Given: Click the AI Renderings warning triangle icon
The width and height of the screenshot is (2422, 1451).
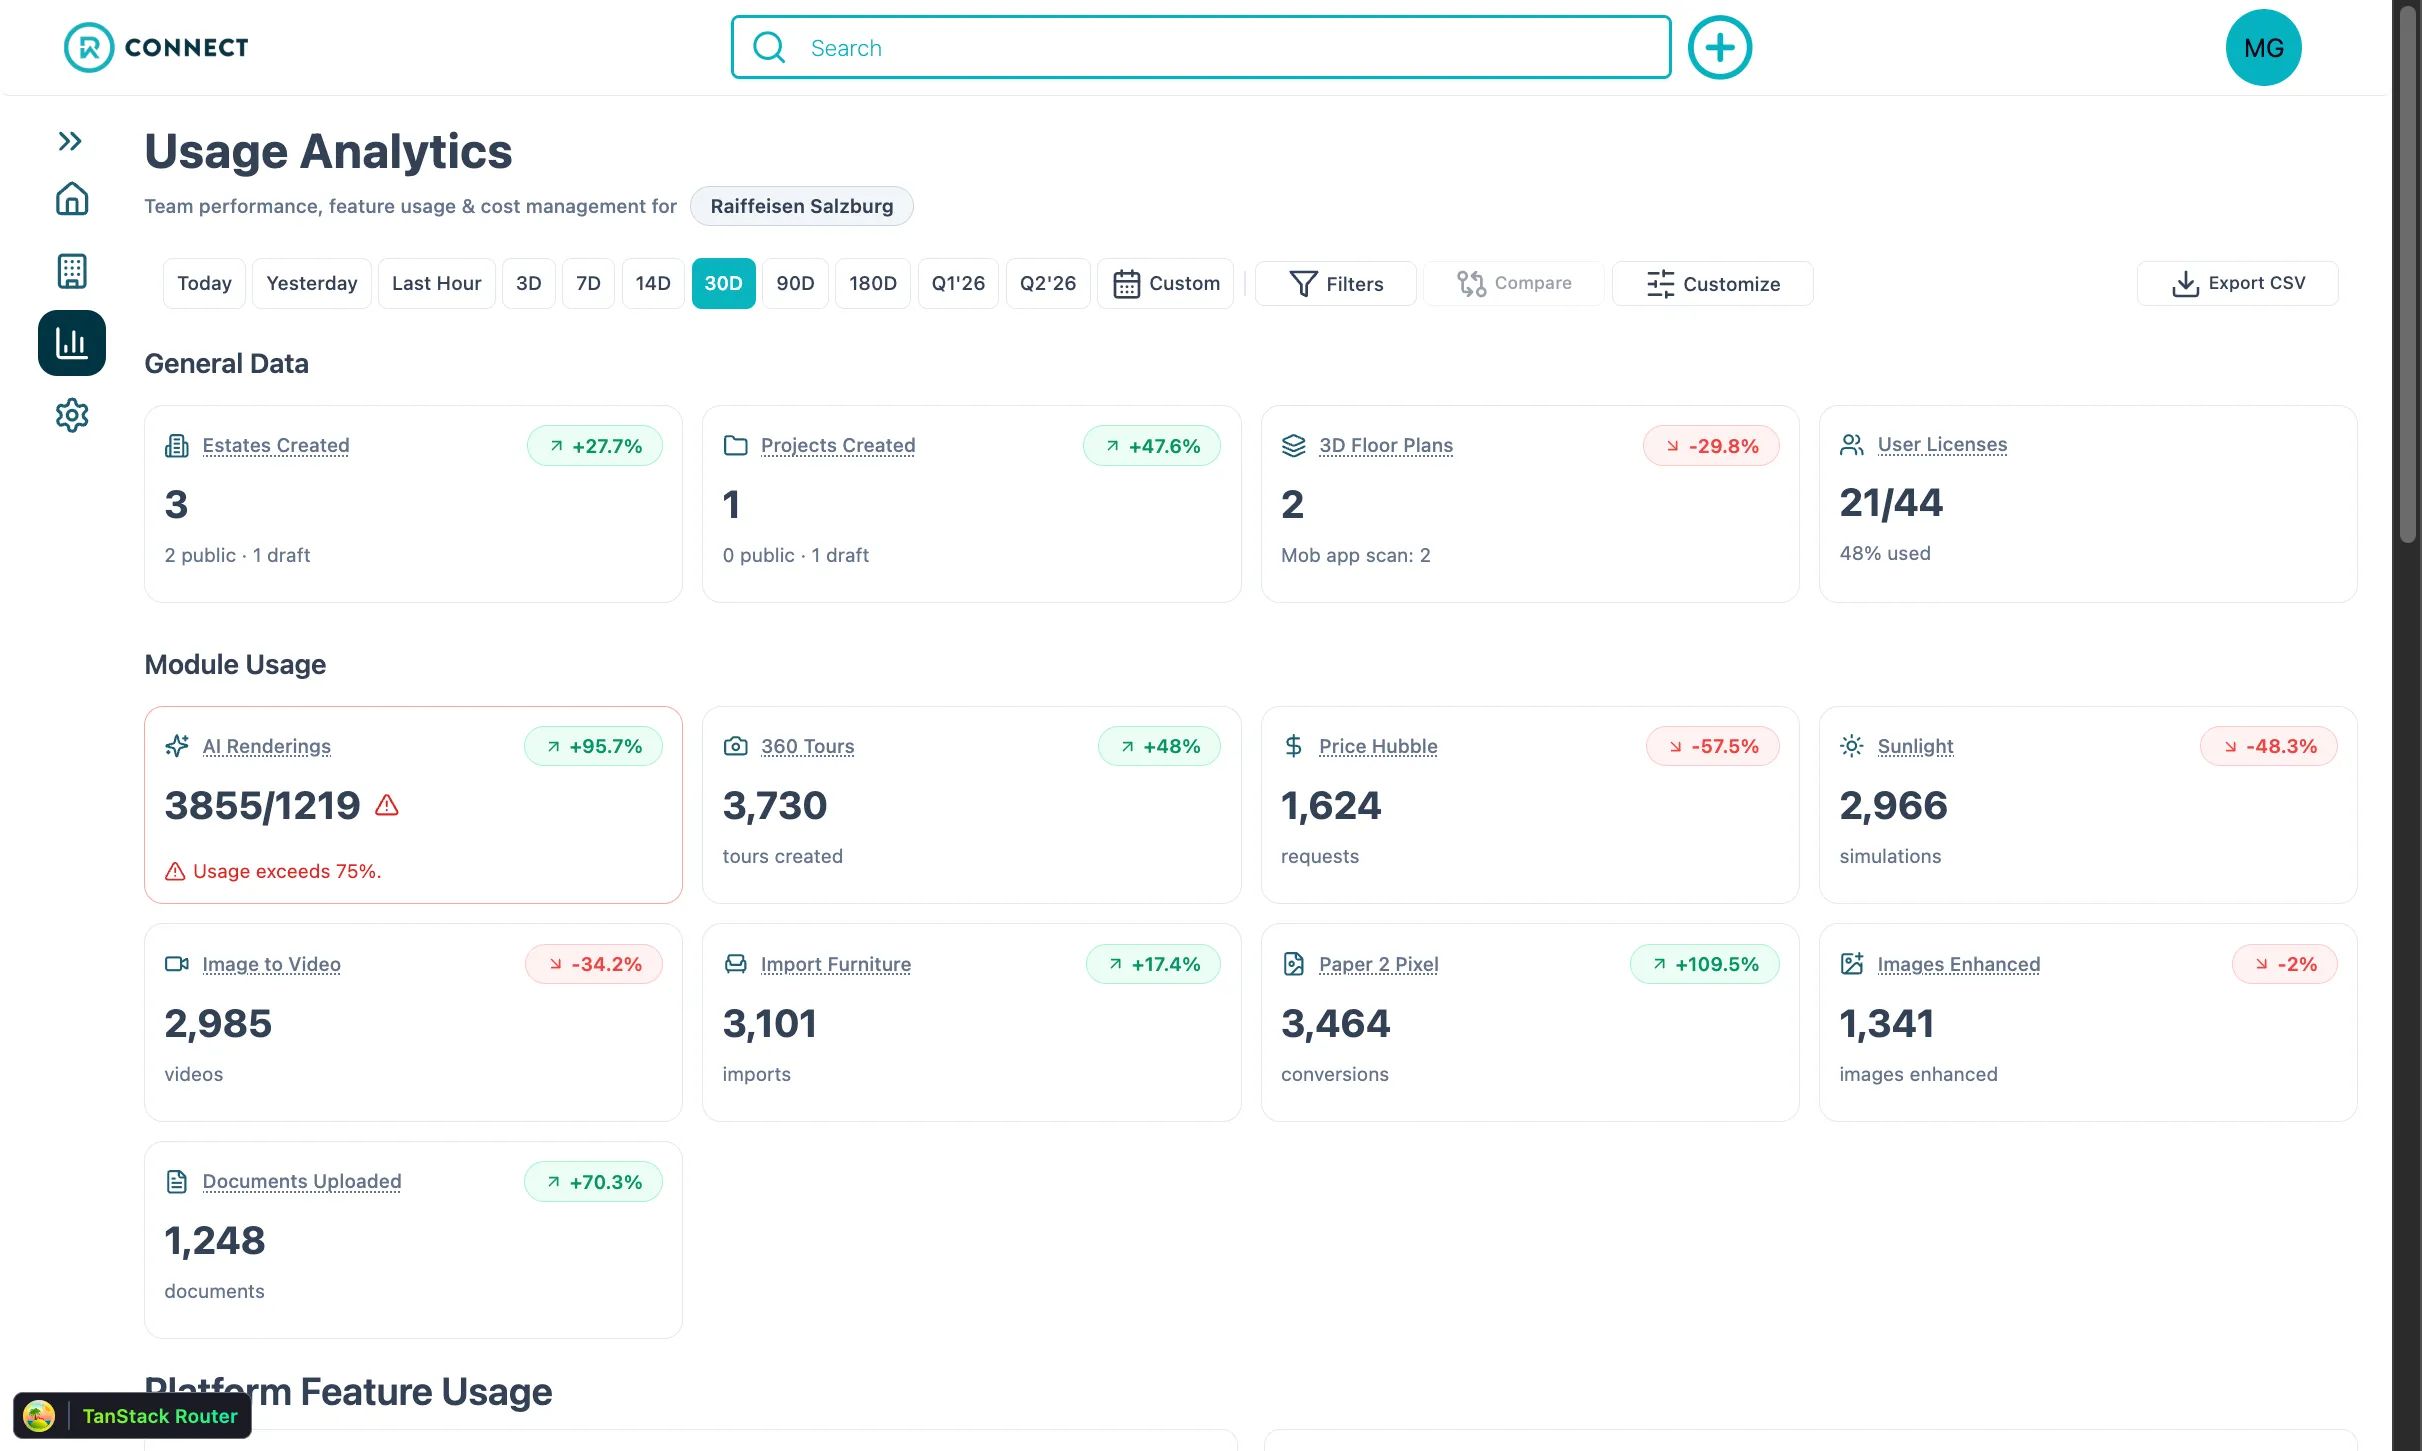Looking at the screenshot, I should click(x=387, y=805).
